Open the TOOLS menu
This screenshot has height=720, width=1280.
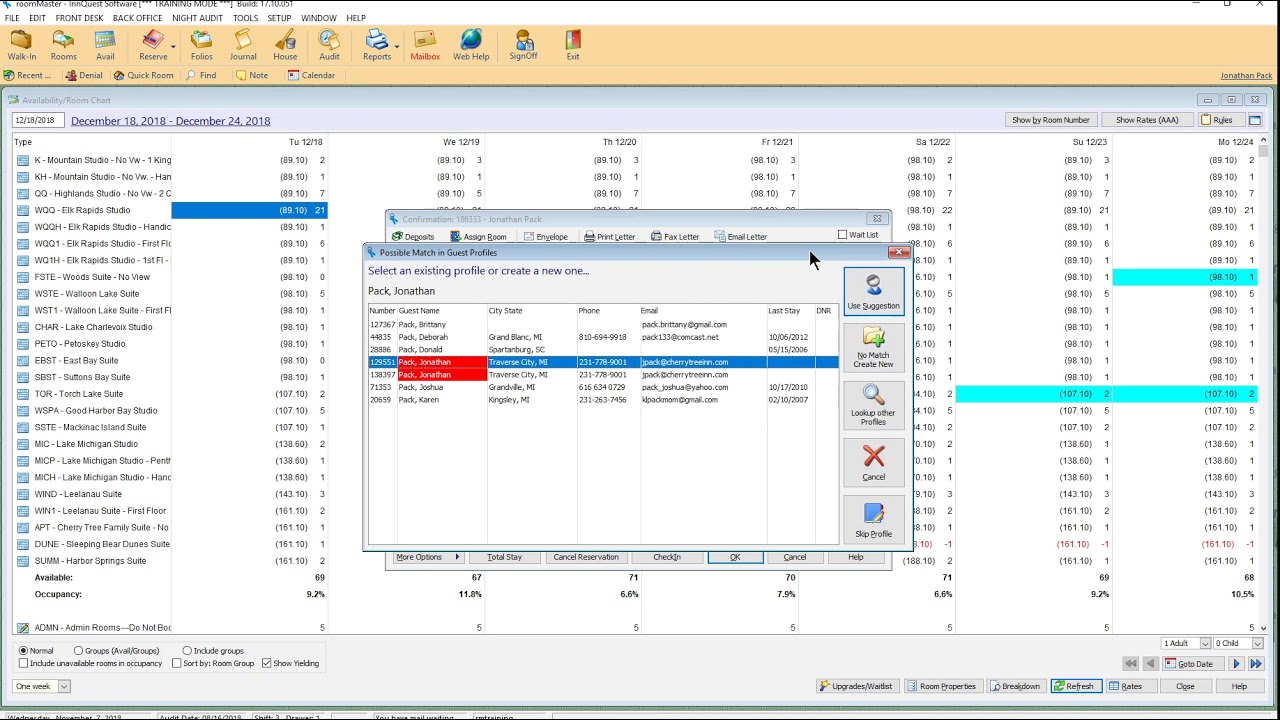pyautogui.click(x=245, y=18)
